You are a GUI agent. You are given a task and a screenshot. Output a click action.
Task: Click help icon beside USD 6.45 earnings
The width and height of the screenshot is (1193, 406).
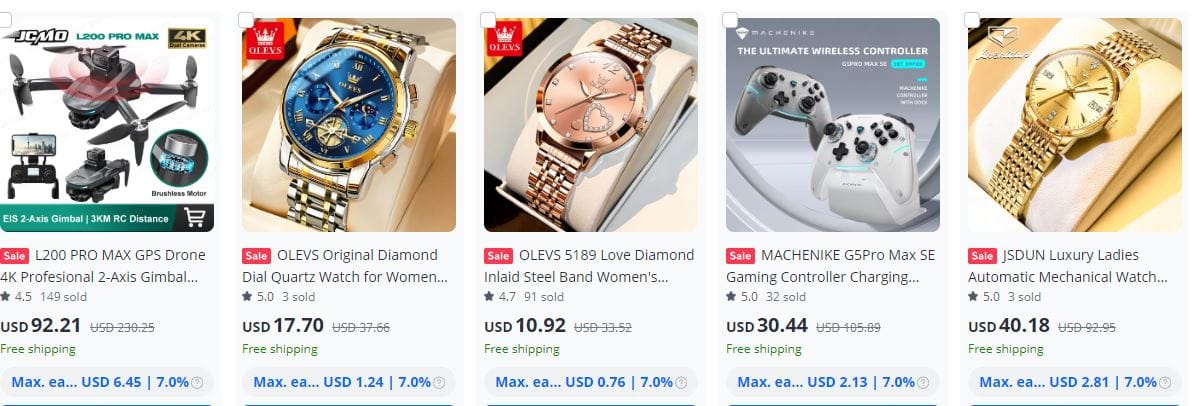pyautogui.click(x=198, y=382)
